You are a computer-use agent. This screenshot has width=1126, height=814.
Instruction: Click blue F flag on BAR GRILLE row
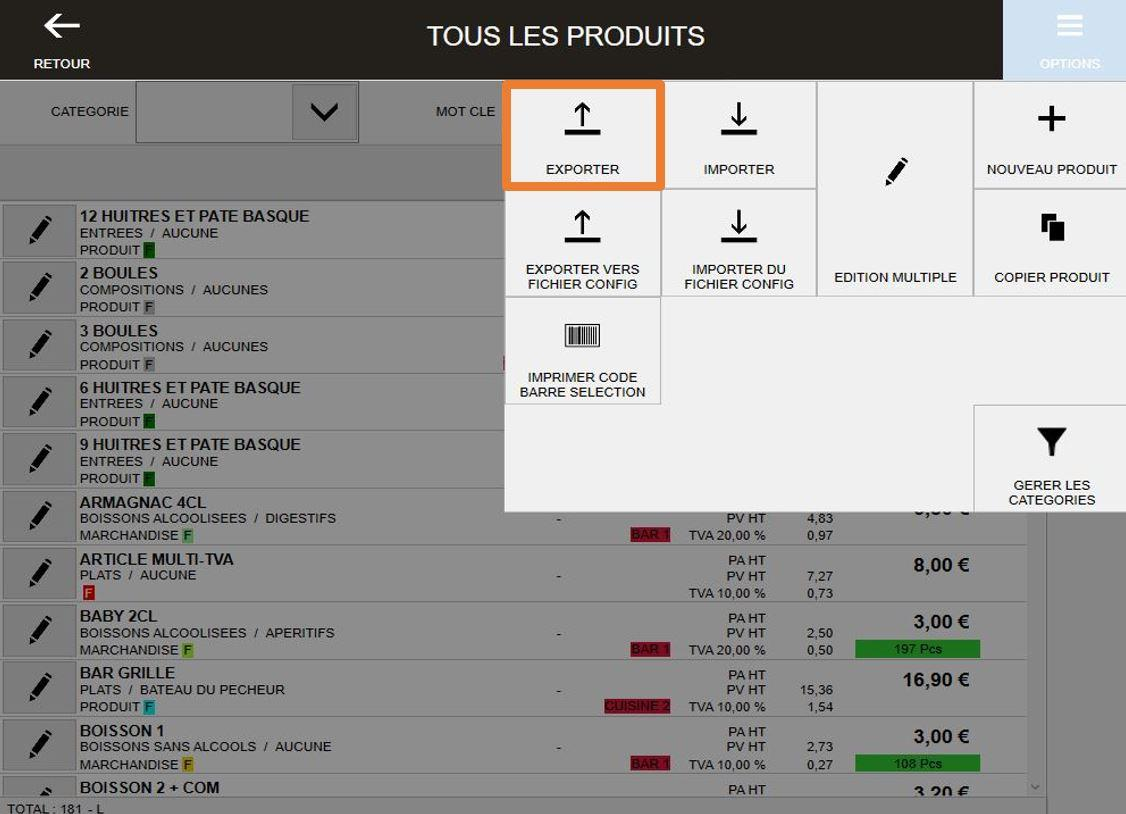tap(149, 706)
